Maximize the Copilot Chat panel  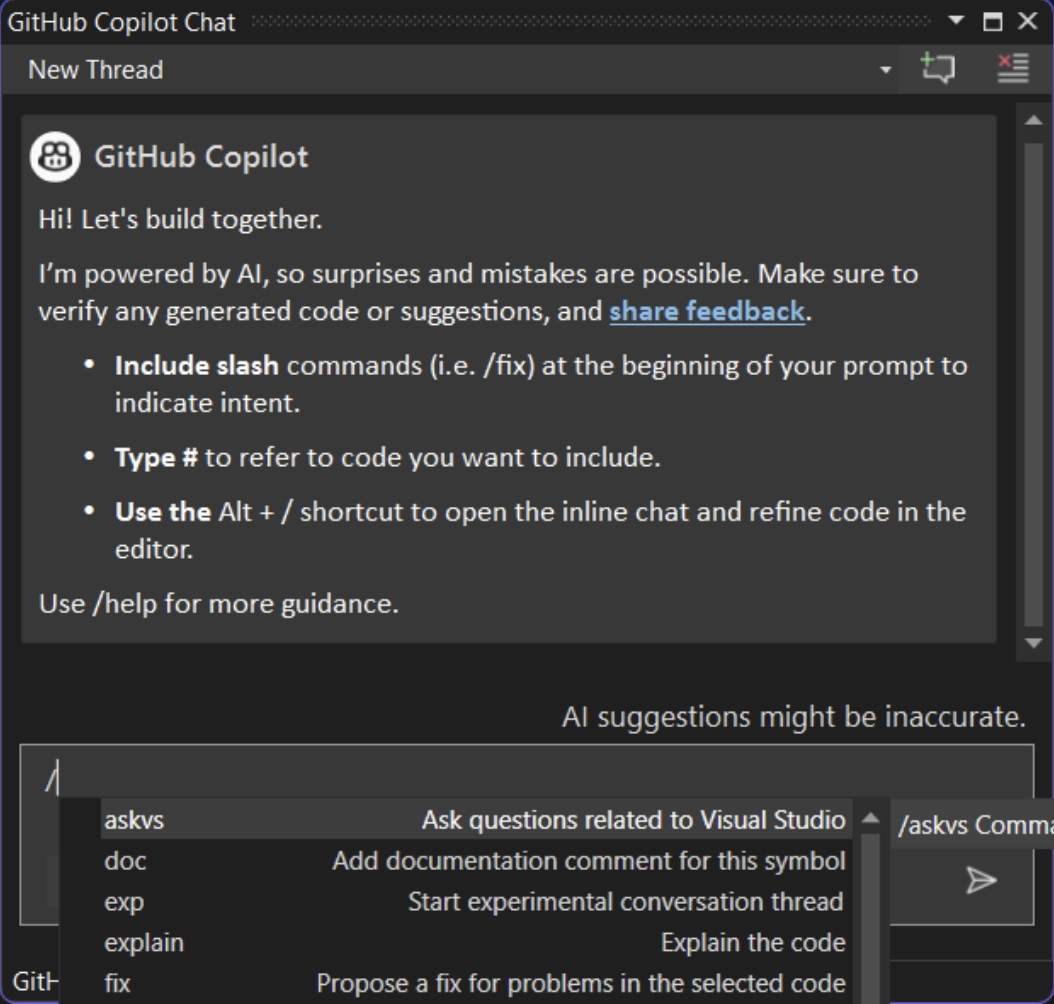(993, 21)
